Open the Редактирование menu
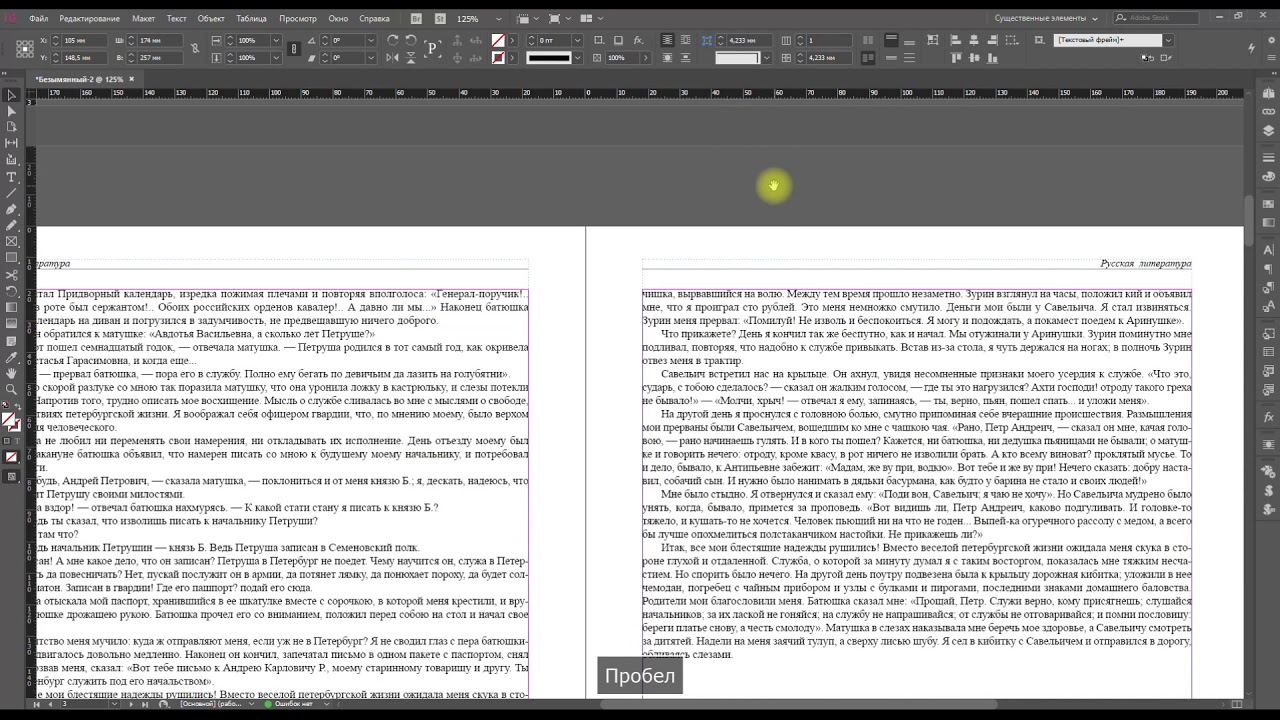 pos(89,18)
